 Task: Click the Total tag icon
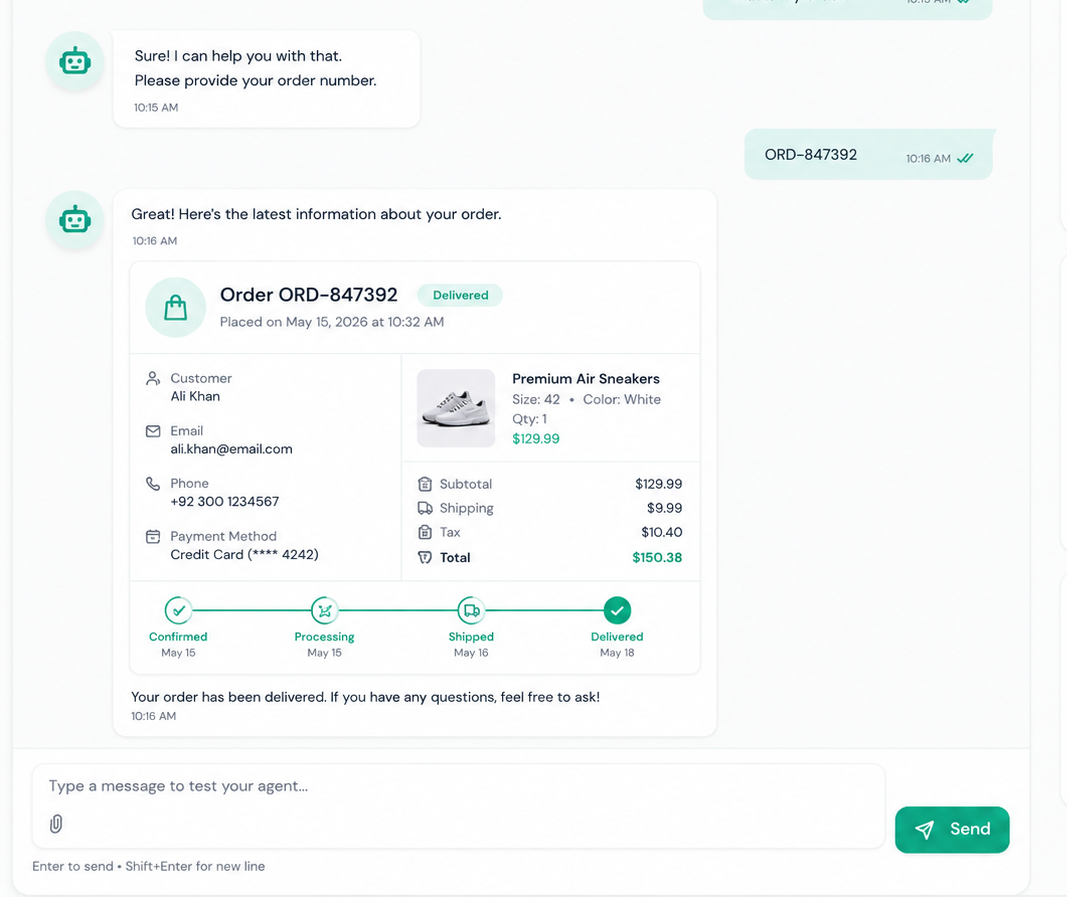[x=425, y=557]
